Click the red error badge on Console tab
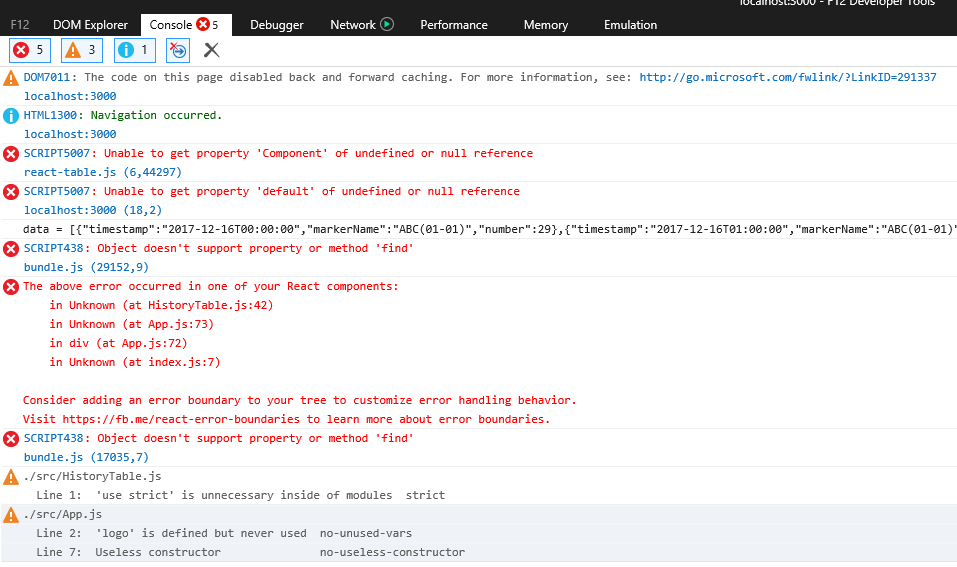The image size is (957, 567). 203,24
